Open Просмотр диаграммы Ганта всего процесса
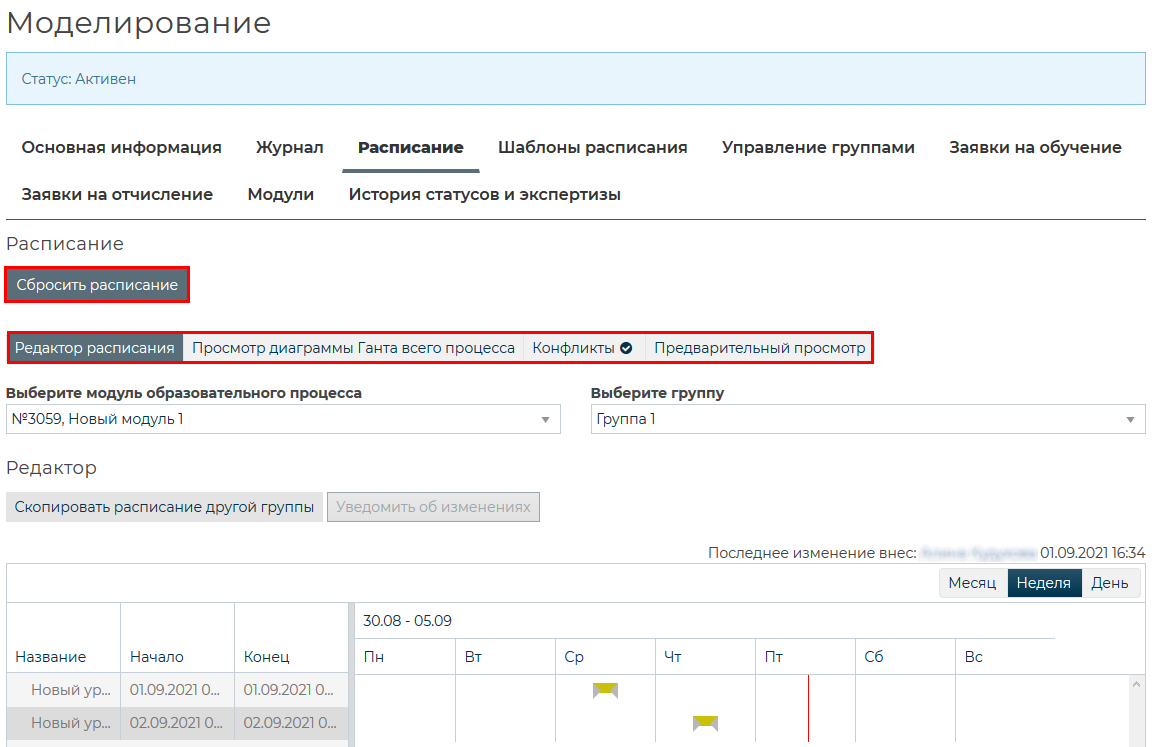This screenshot has width=1161, height=747. coord(353,348)
